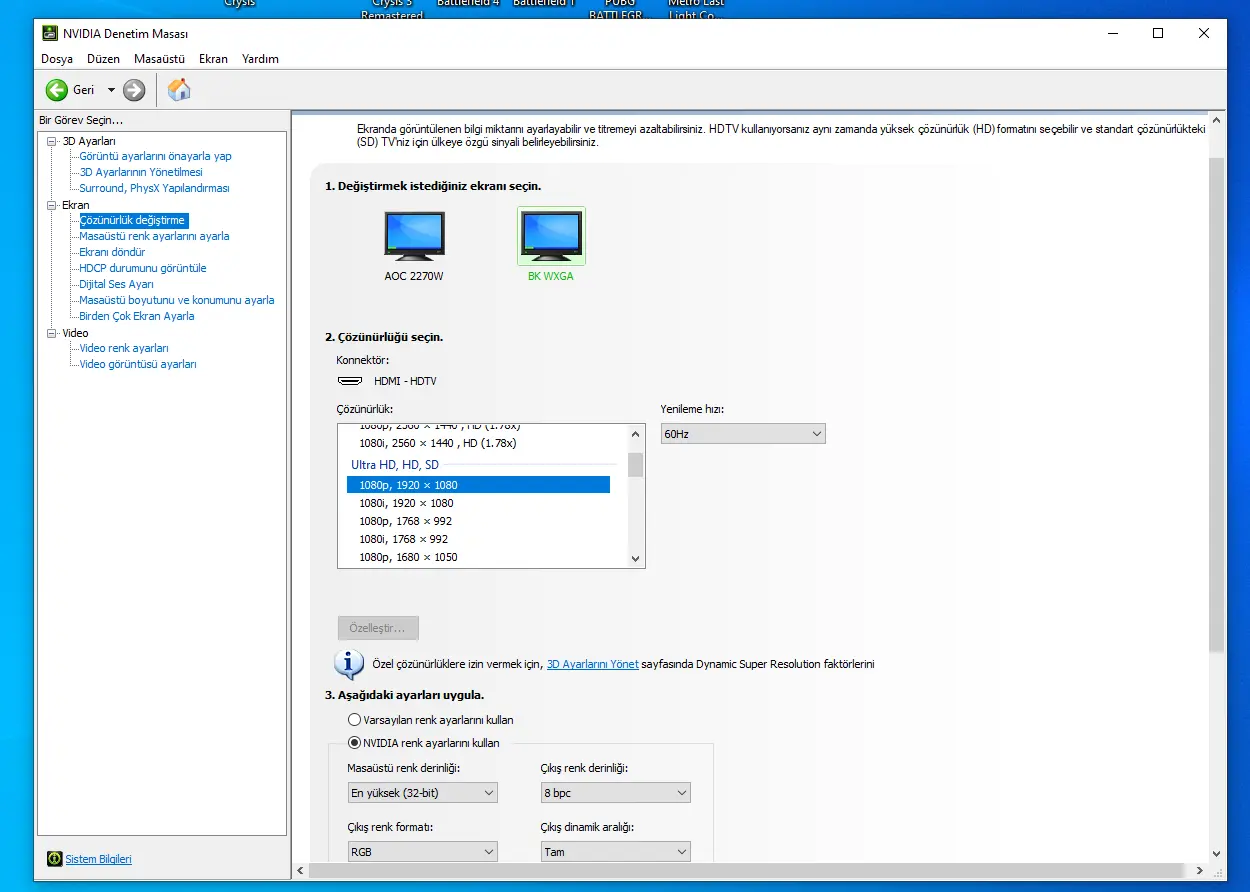Viewport: 1250px width, 892px height.
Task: Open Ekranı döndür page
Action: 112,252
